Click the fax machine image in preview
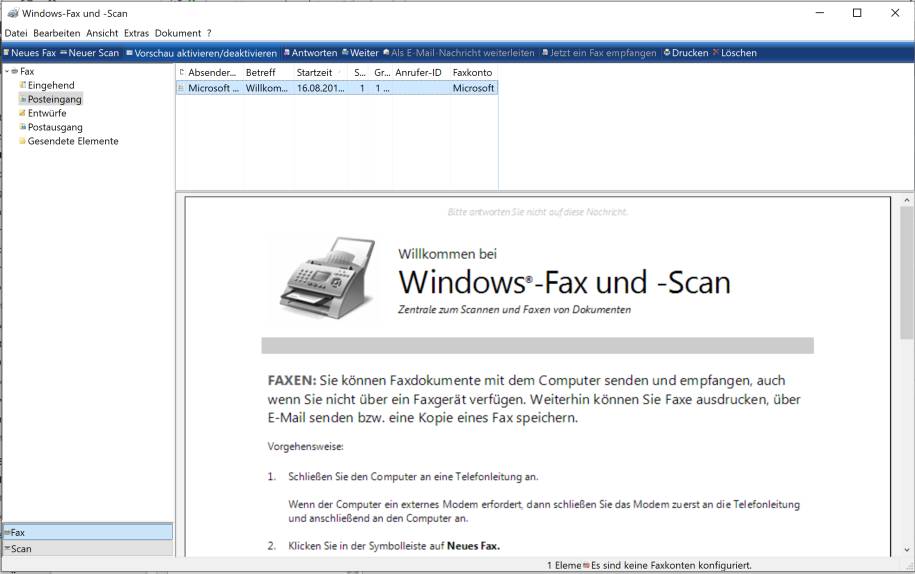 pyautogui.click(x=327, y=277)
